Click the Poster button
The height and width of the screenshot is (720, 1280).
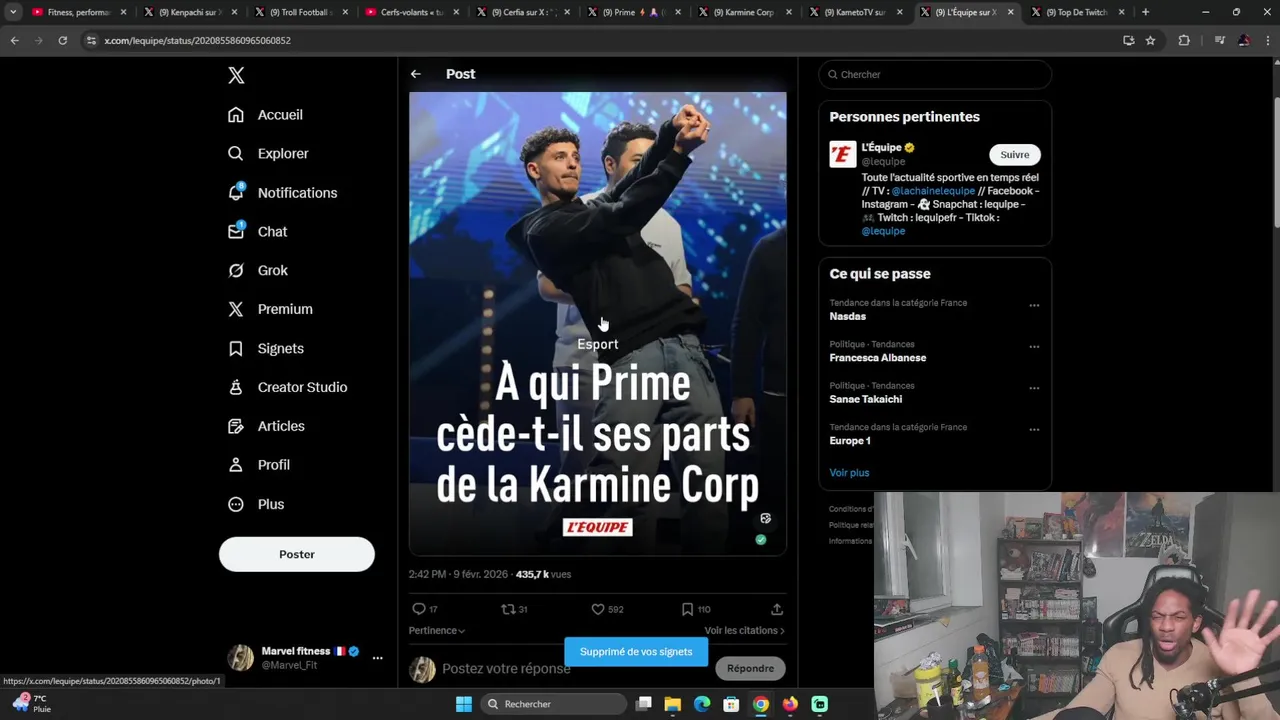point(297,554)
